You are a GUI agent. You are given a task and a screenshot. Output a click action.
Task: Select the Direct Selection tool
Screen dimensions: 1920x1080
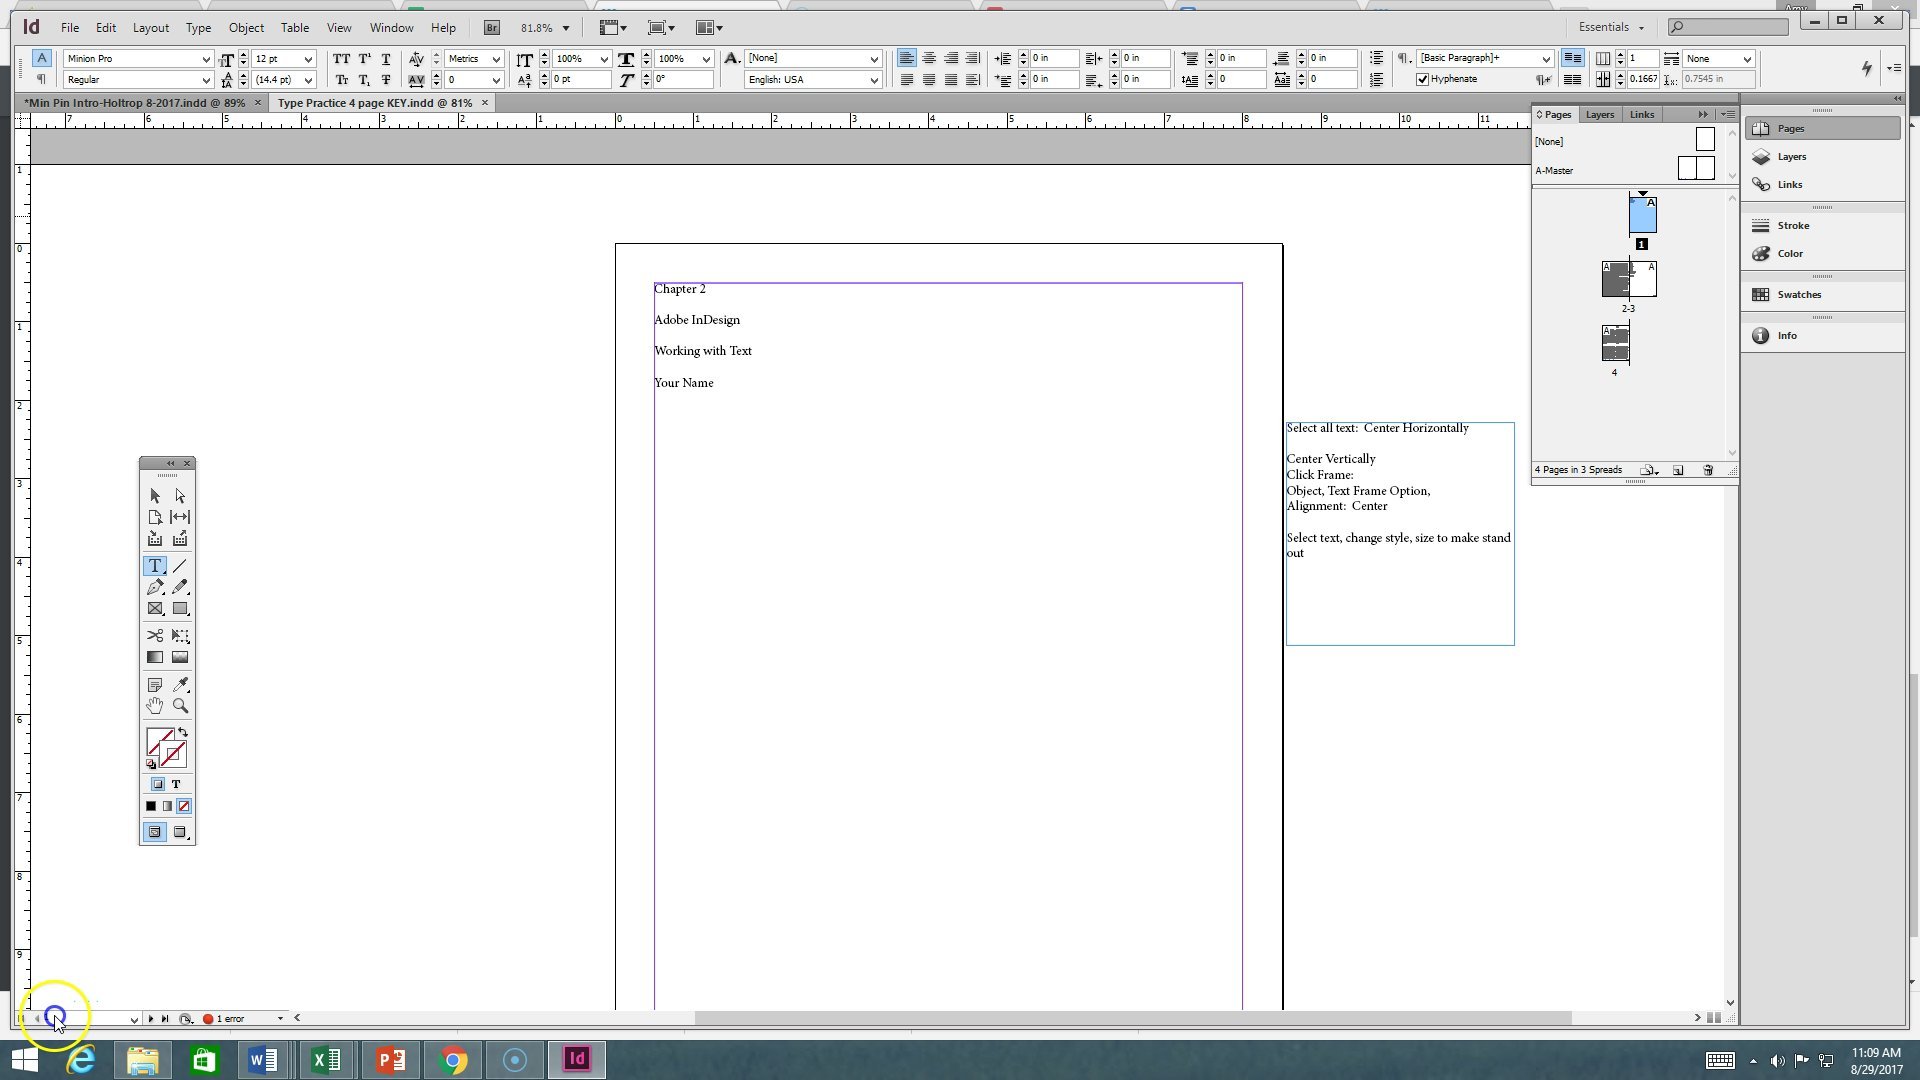pos(180,496)
